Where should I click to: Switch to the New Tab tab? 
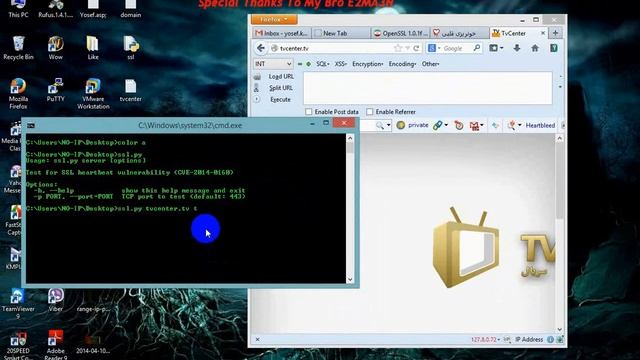tap(341, 33)
